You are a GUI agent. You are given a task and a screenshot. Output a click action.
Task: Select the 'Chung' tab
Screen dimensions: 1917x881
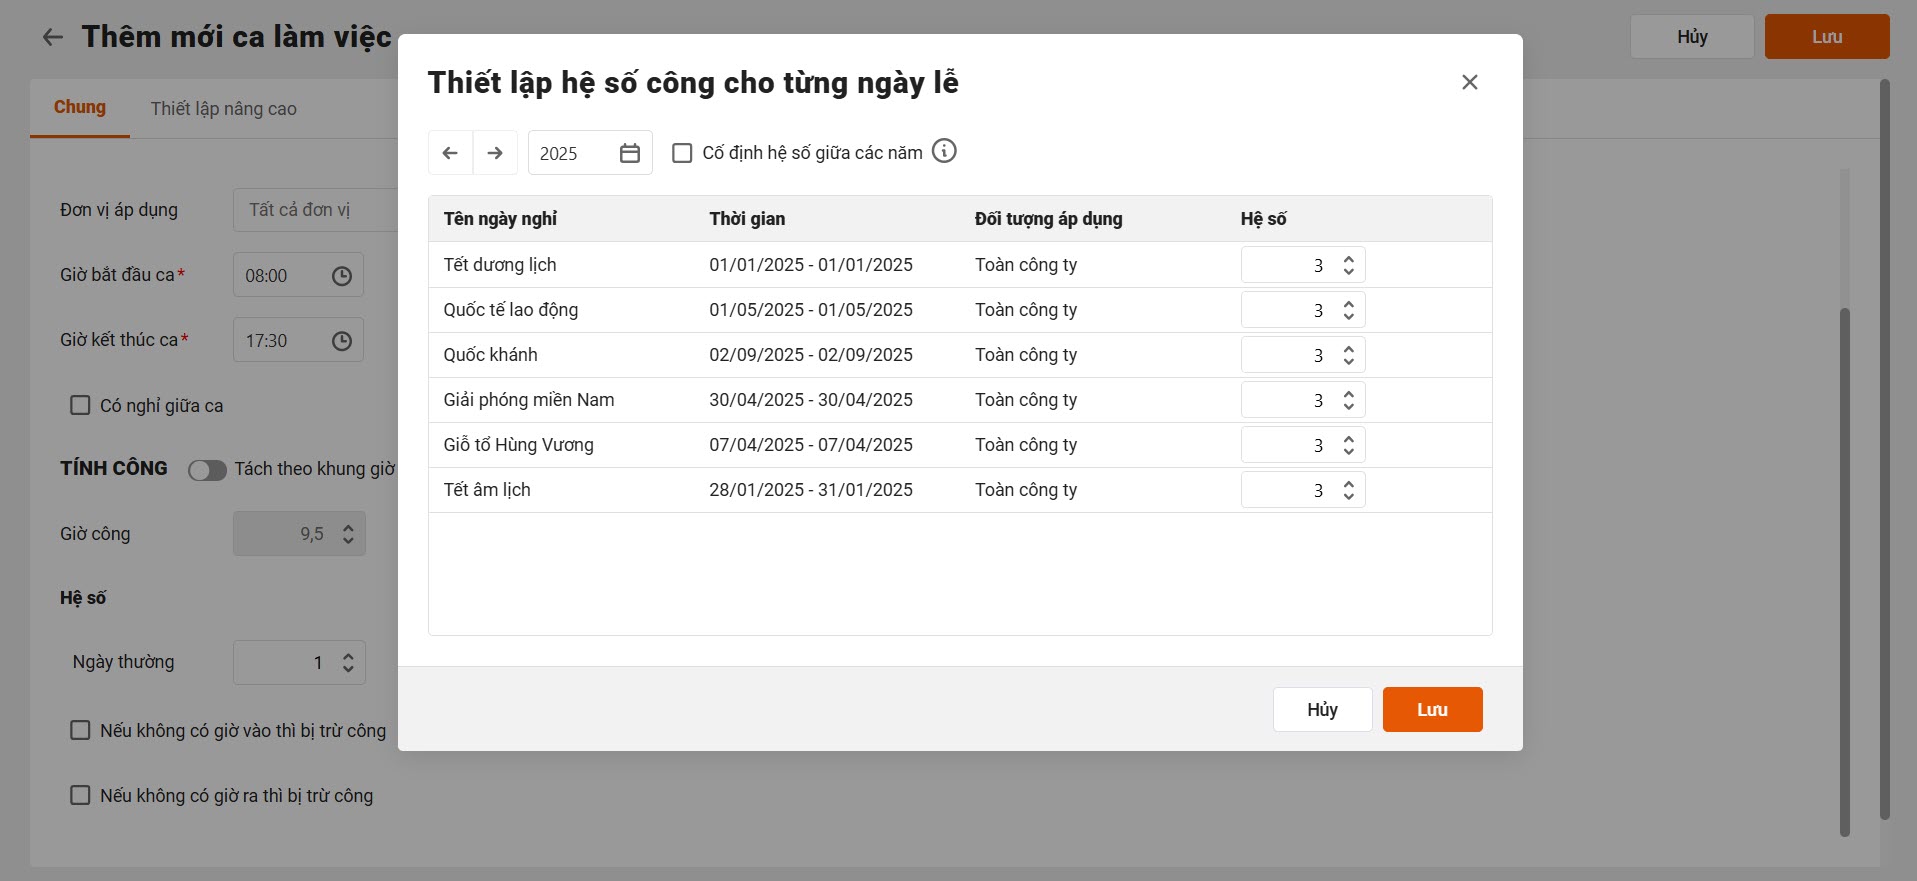80,107
